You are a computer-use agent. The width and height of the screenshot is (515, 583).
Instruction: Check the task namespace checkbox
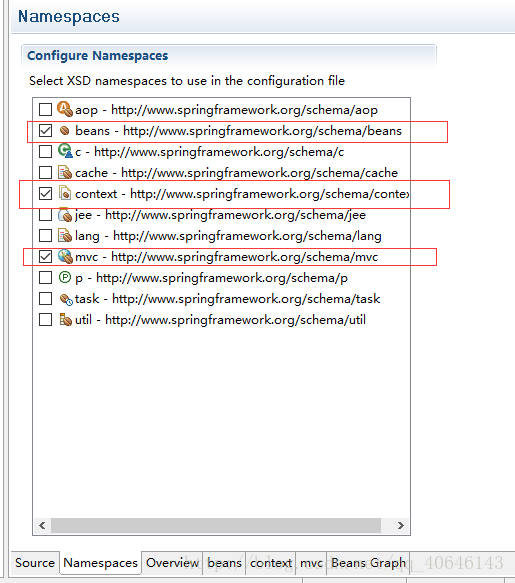45,299
